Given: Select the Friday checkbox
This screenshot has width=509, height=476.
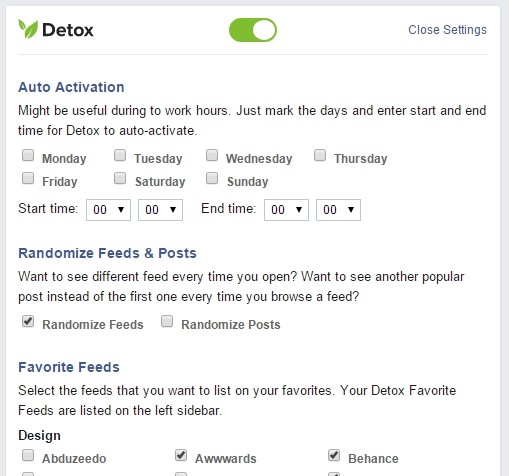Looking at the screenshot, I should point(28,178).
